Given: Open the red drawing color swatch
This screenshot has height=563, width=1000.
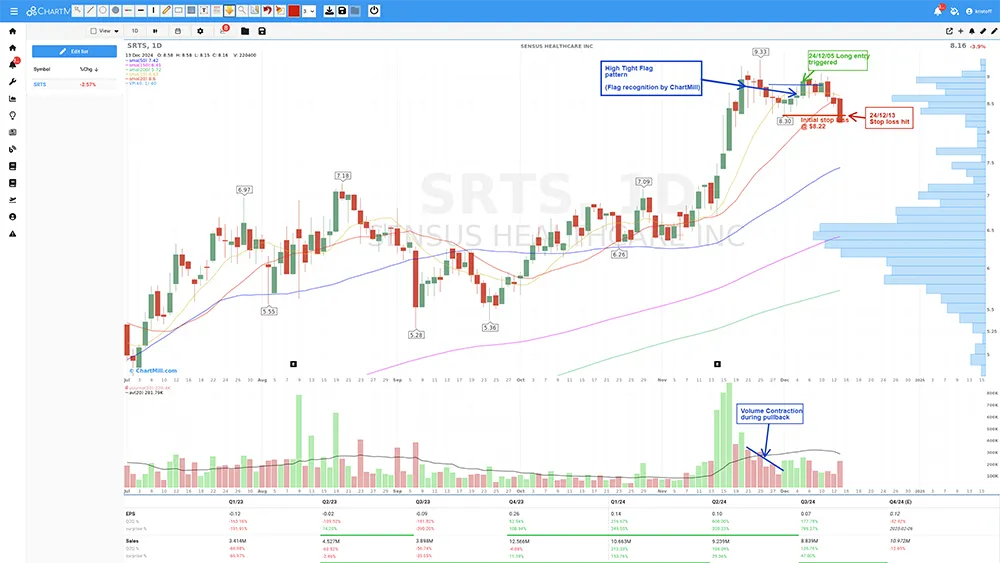Looking at the screenshot, I should pos(294,11).
